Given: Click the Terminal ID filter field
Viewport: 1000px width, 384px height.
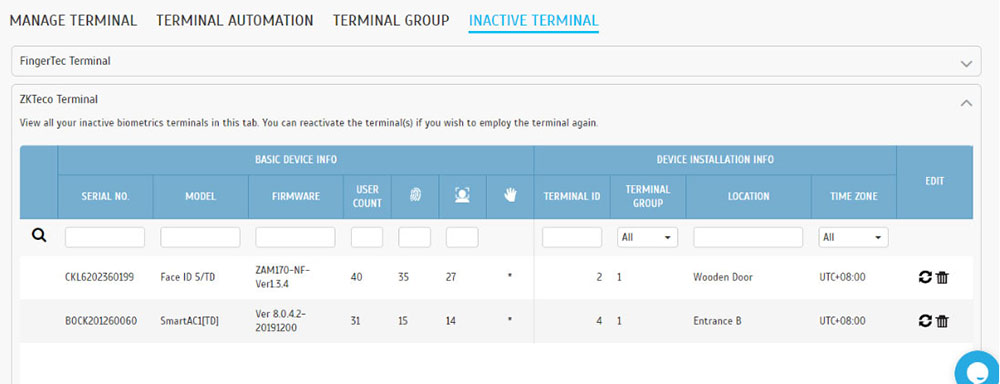Looking at the screenshot, I should tap(572, 237).
